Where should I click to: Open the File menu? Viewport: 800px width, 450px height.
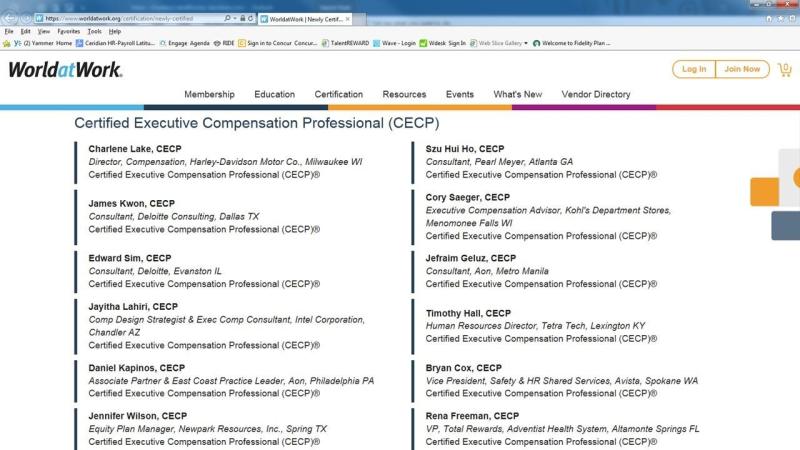click(9, 32)
